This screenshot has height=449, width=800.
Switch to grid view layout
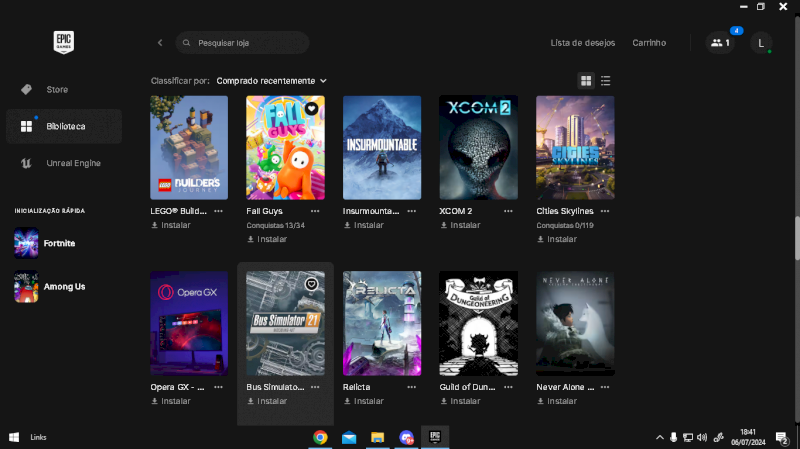click(x=586, y=80)
